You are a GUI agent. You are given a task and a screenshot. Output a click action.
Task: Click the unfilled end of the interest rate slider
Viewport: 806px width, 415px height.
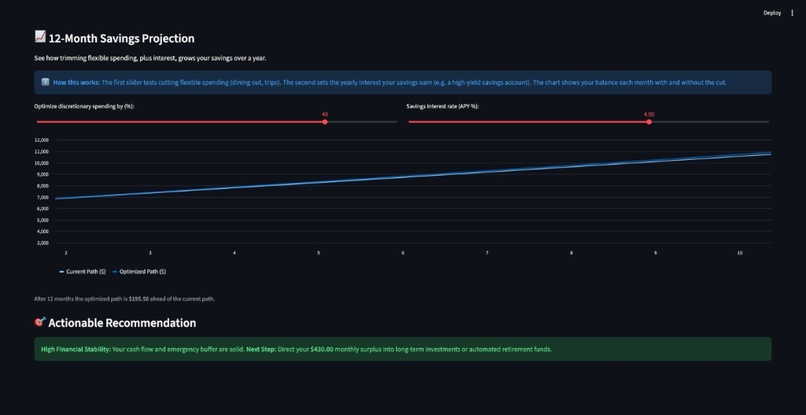(x=710, y=122)
